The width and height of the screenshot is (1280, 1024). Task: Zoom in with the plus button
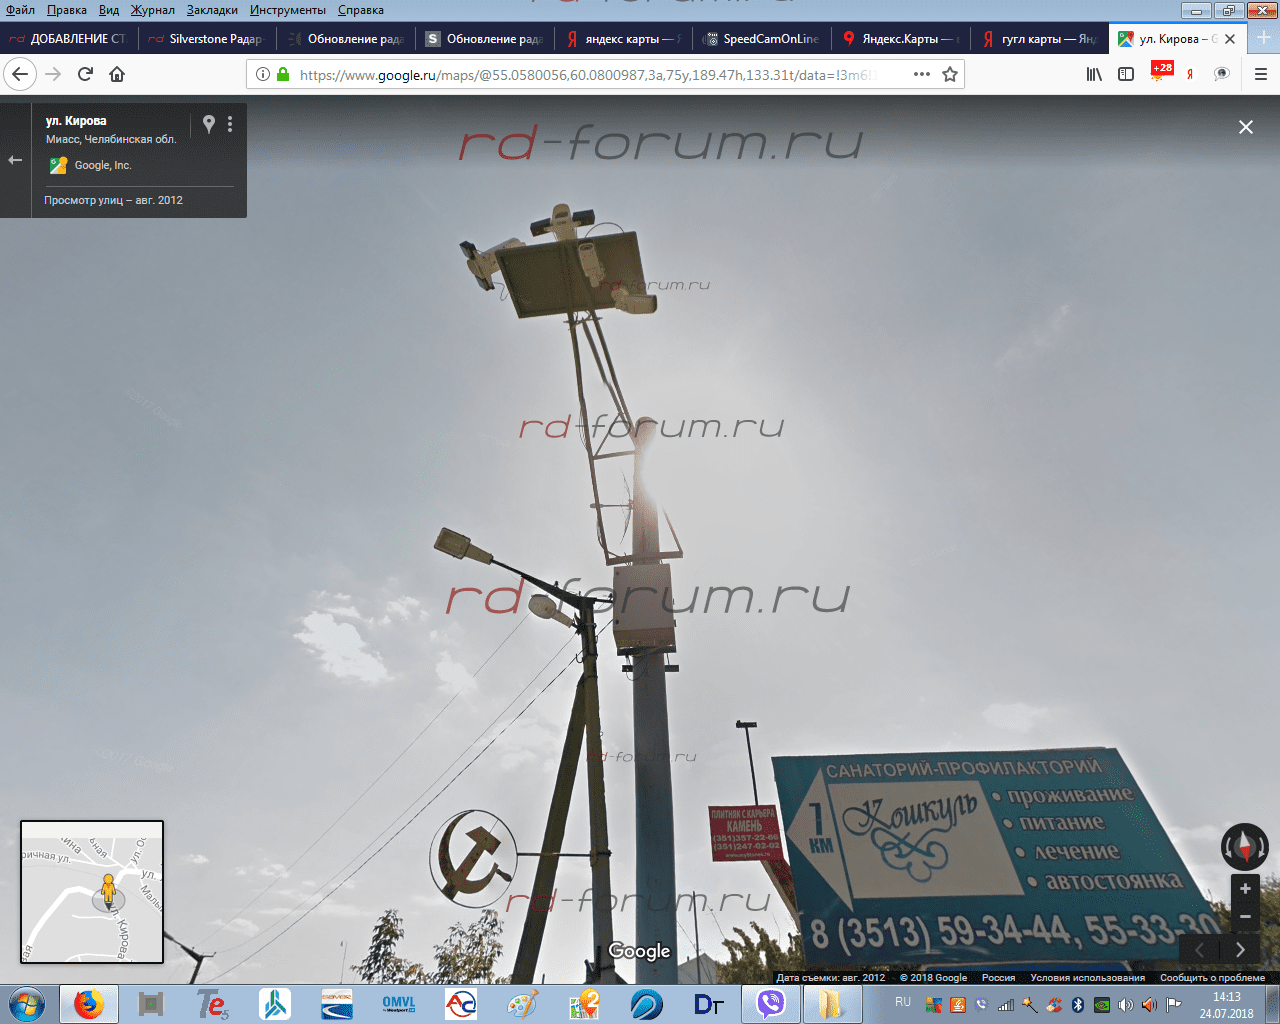click(x=1245, y=889)
